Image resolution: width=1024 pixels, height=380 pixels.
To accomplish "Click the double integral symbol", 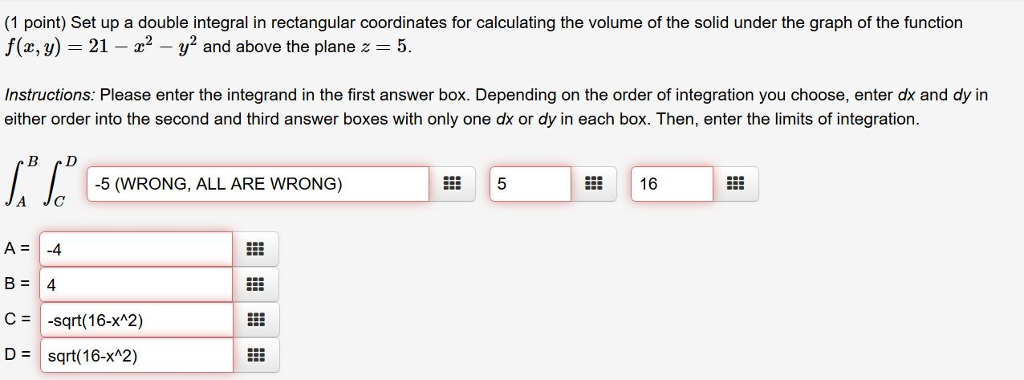I will (x=42, y=182).
